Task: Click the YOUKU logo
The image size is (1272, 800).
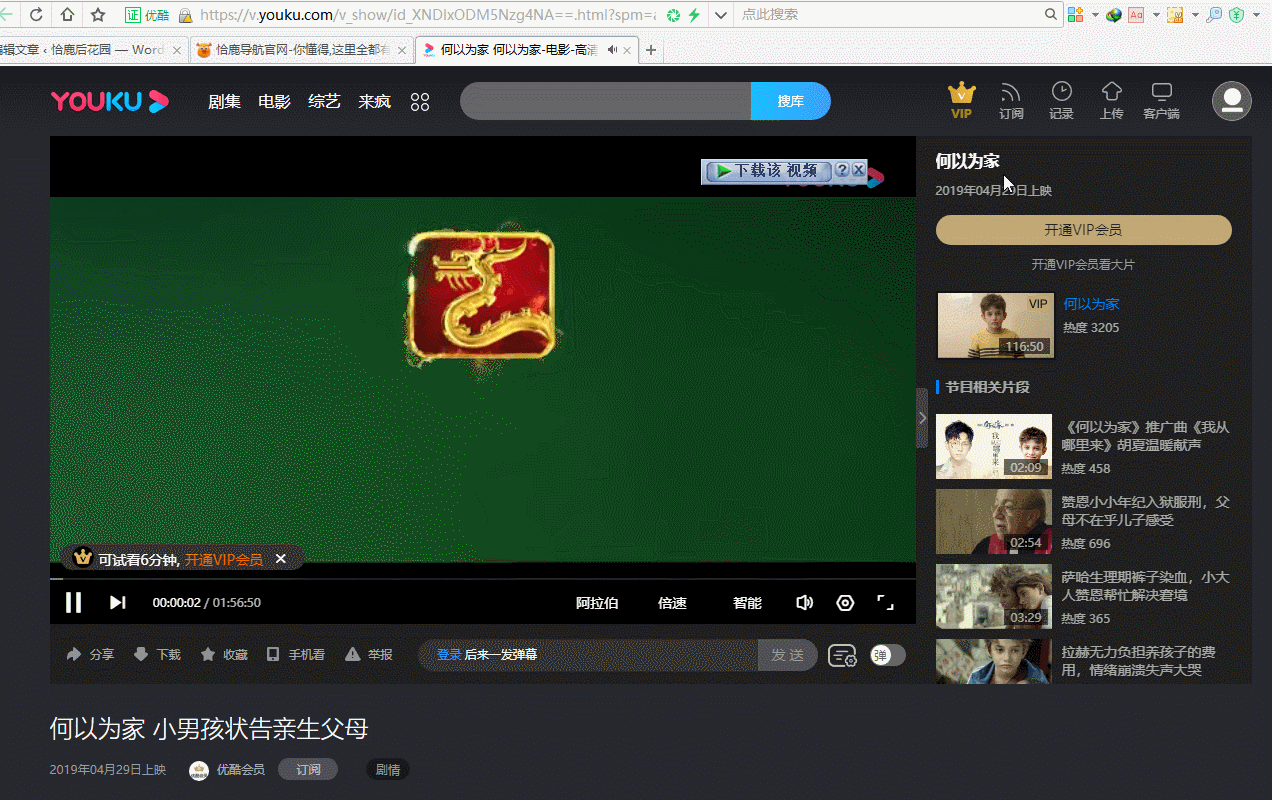Action: (x=110, y=101)
